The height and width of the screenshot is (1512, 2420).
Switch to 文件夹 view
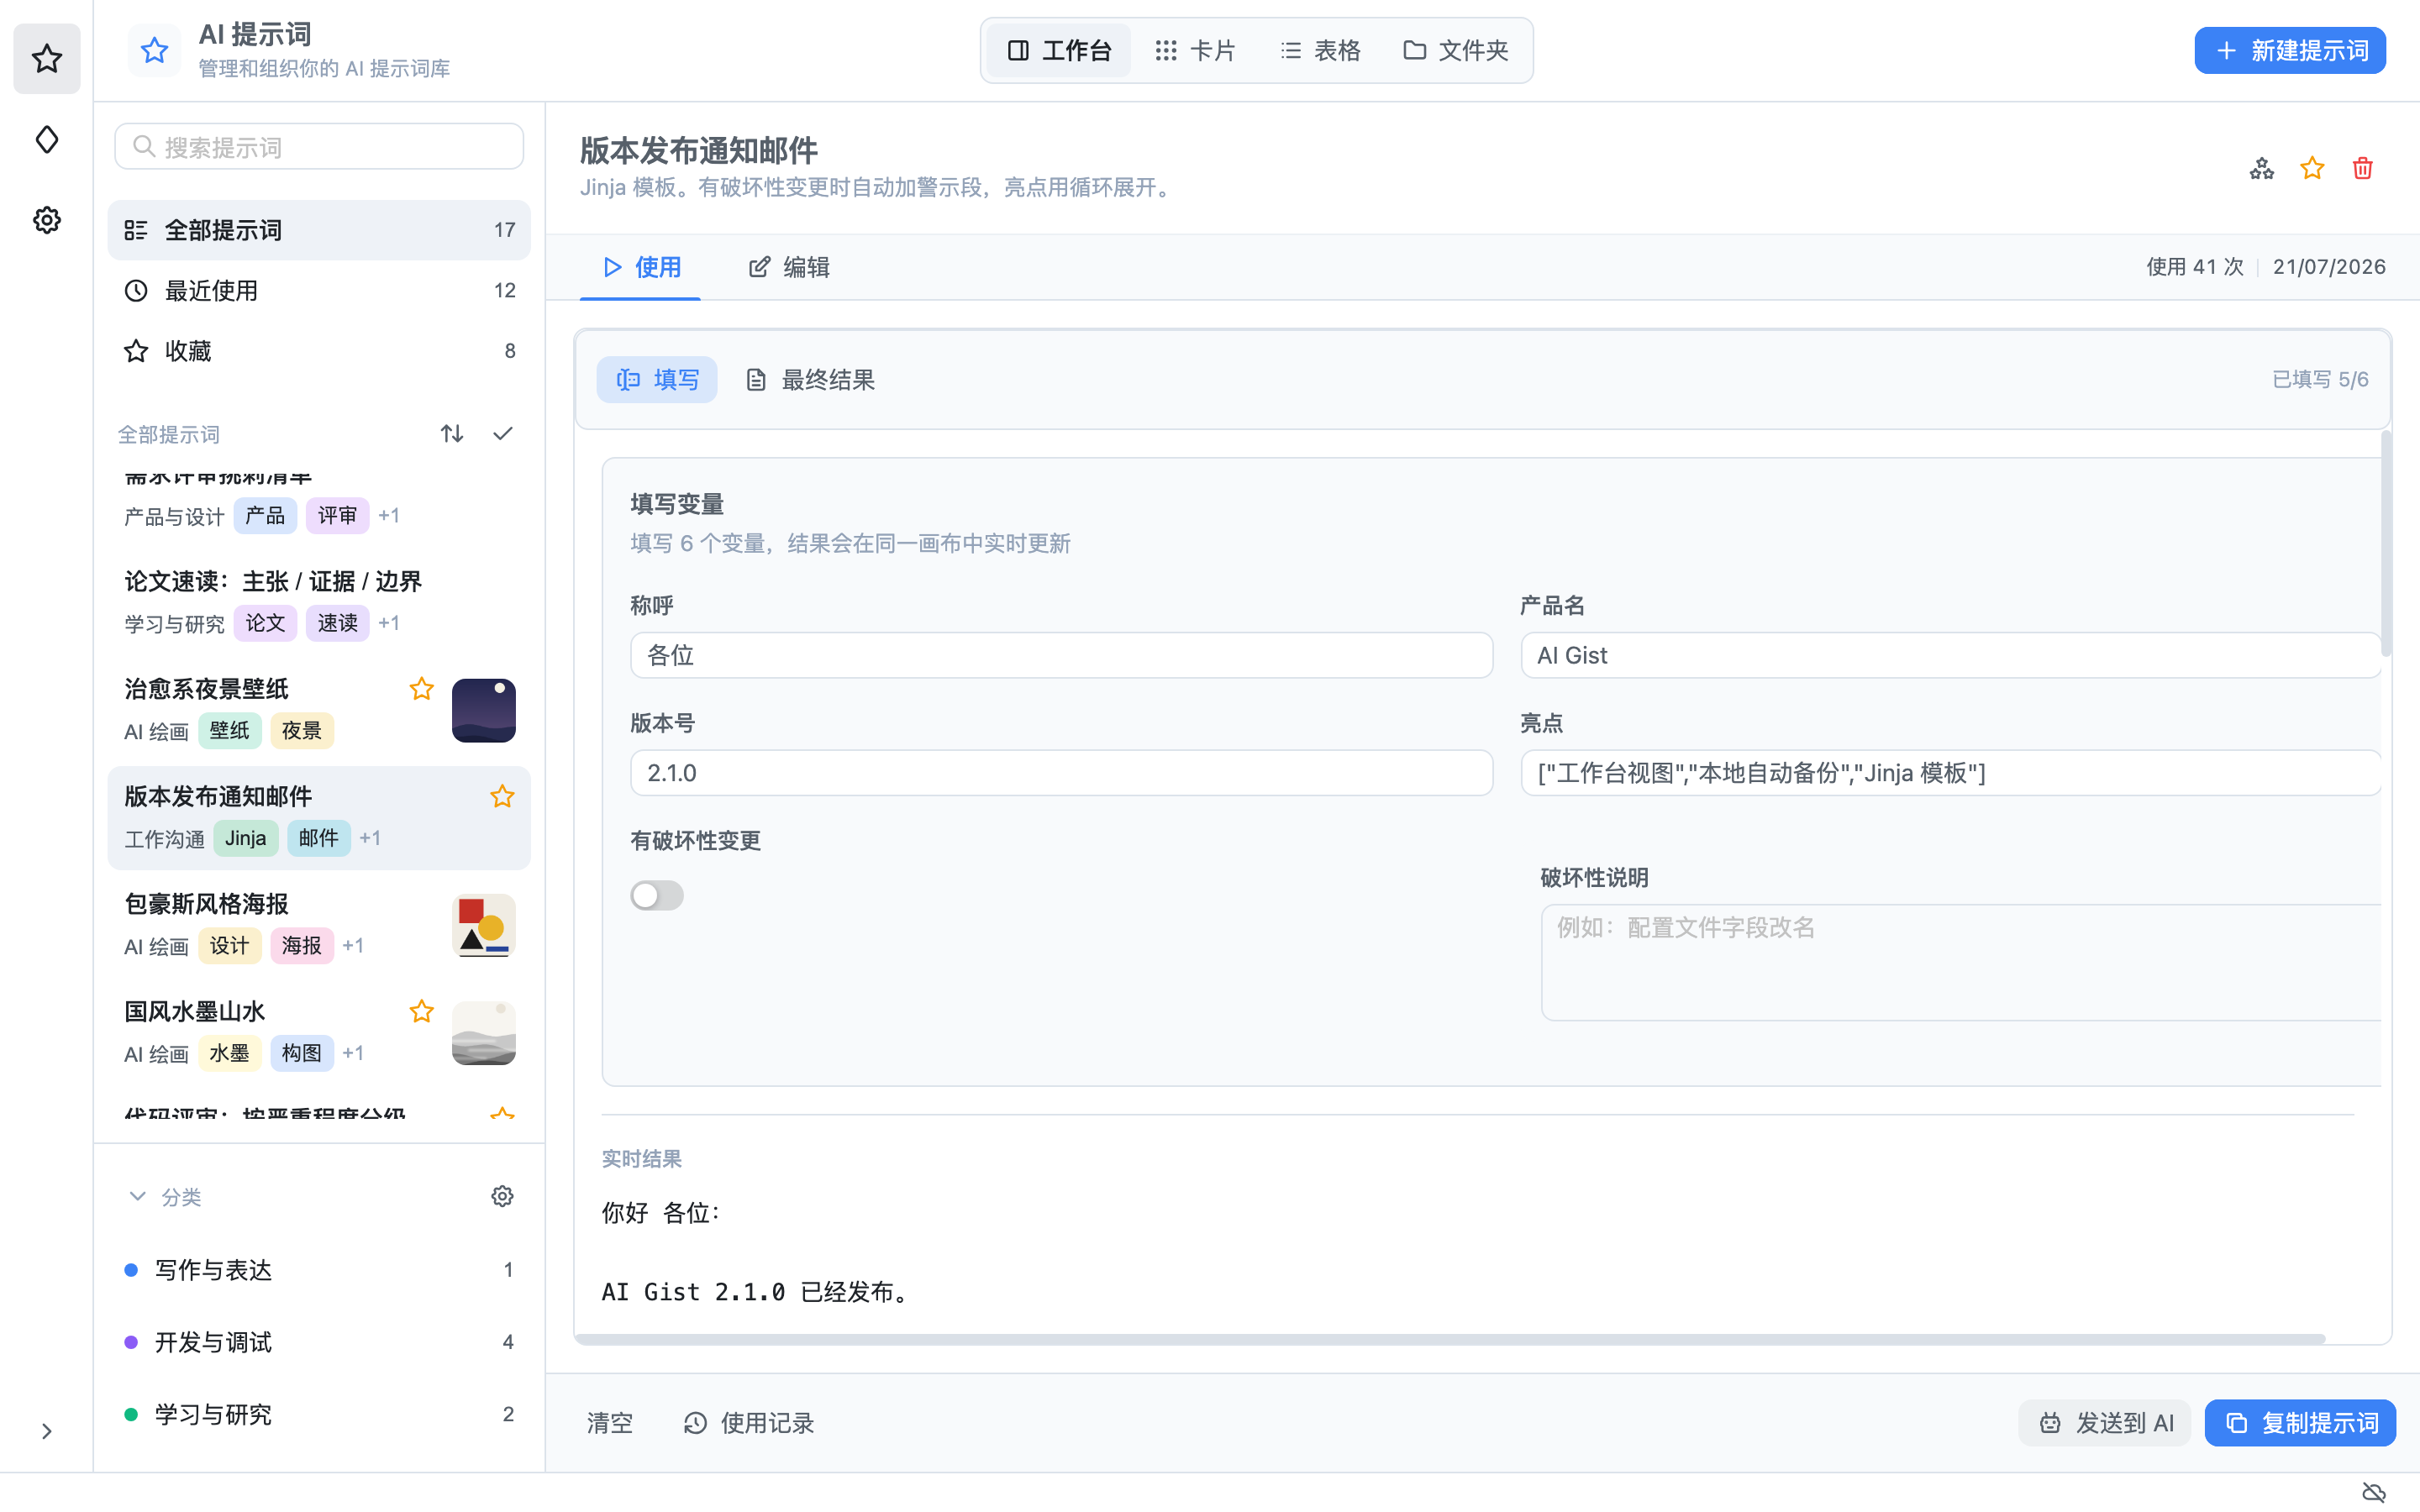pos(1456,50)
